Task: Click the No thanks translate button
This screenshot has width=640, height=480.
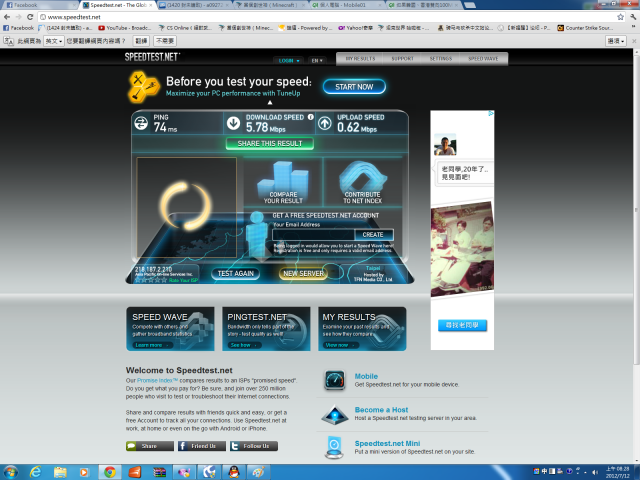Action: [x=165, y=41]
